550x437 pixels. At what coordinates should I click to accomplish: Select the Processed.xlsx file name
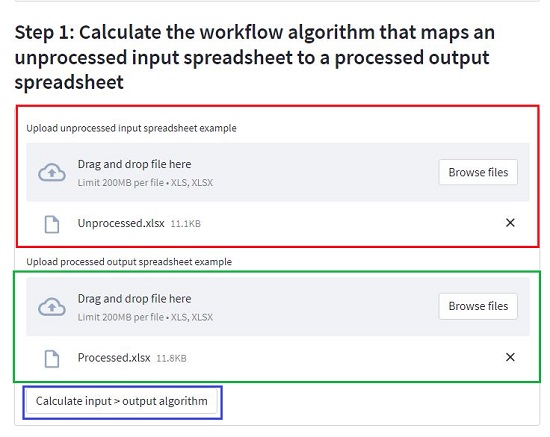pos(114,358)
